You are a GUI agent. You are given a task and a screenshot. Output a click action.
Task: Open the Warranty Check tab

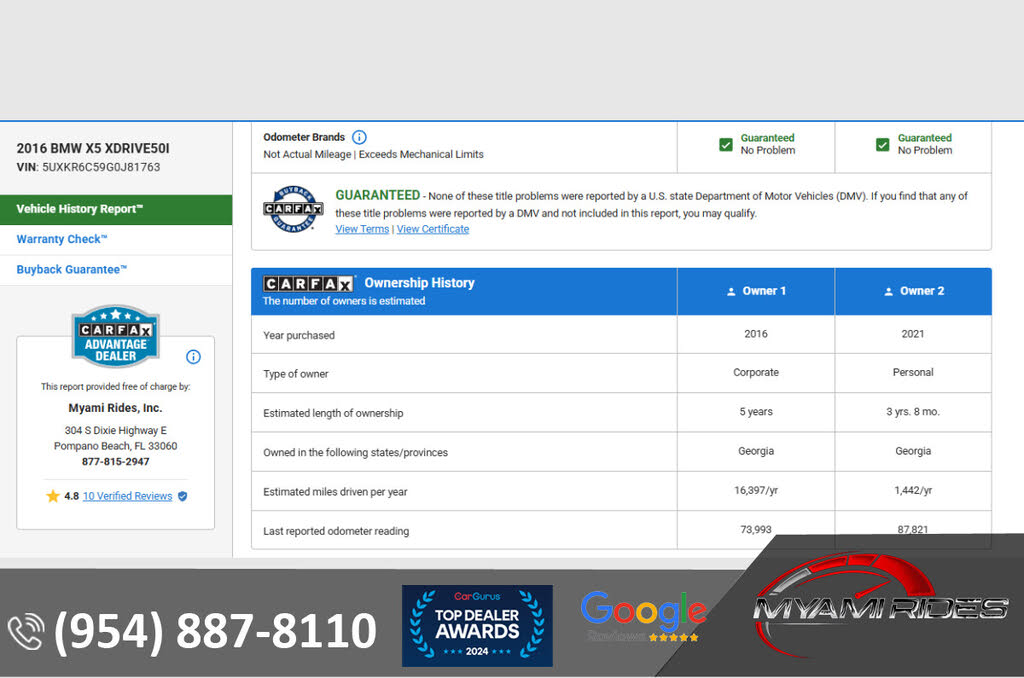116,240
